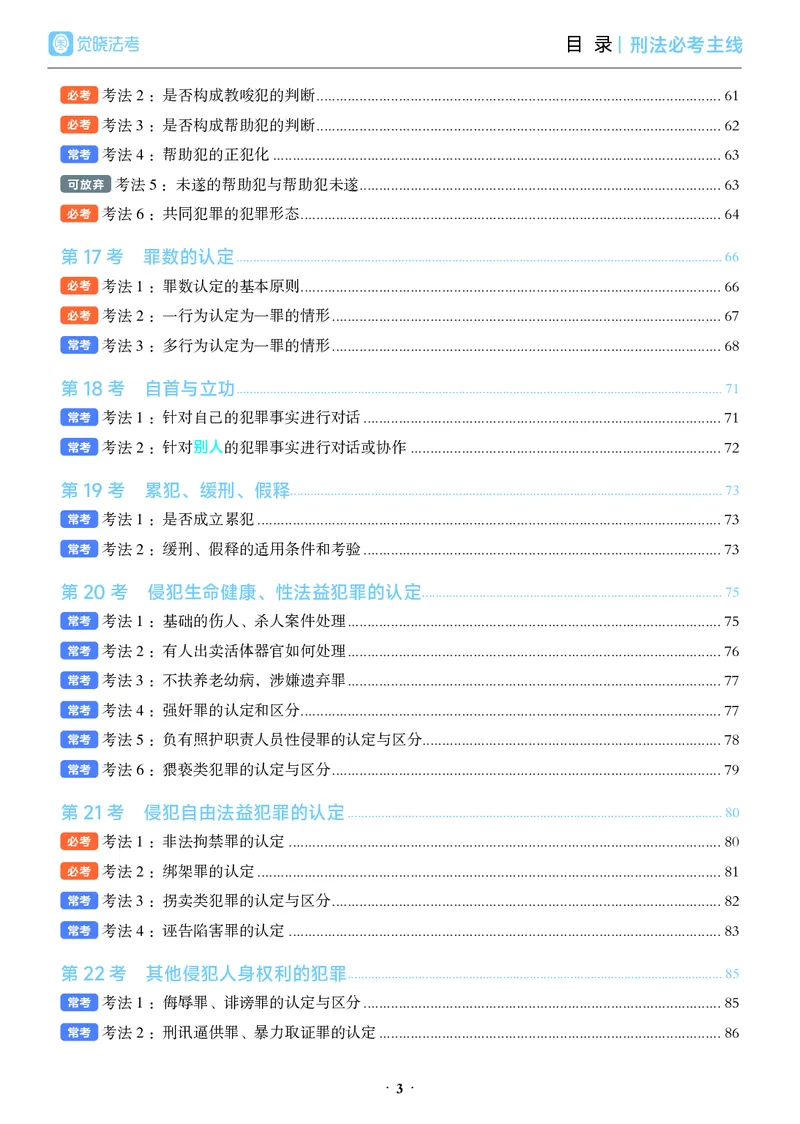The image size is (800, 1124).
Task: Open chapter heading 第 20 考 侵犯生命健康、性法益犯罪的认定
Action: pos(241,592)
